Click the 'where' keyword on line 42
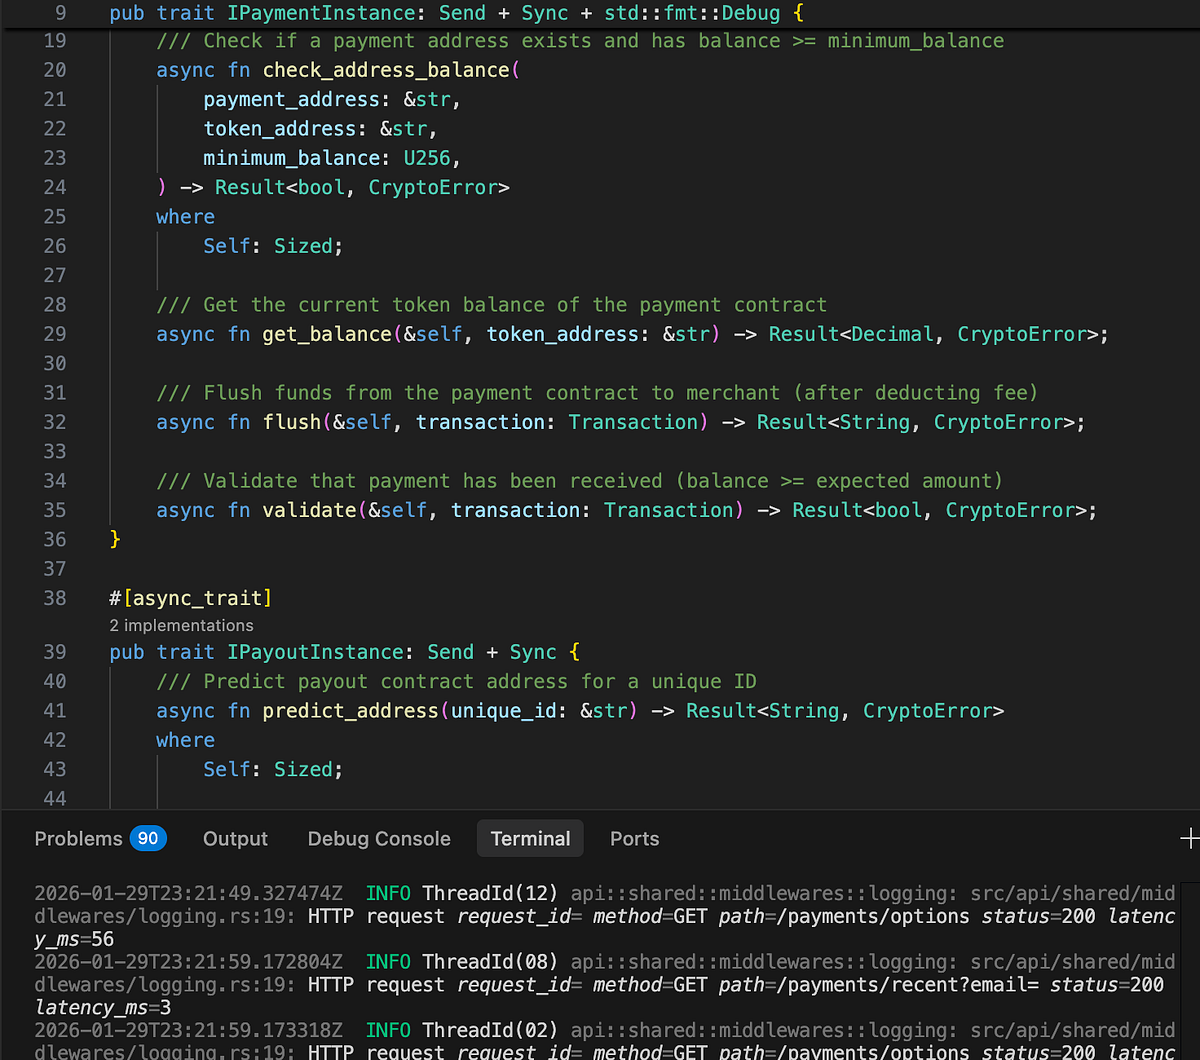Image resolution: width=1200 pixels, height=1060 pixels. 185,740
